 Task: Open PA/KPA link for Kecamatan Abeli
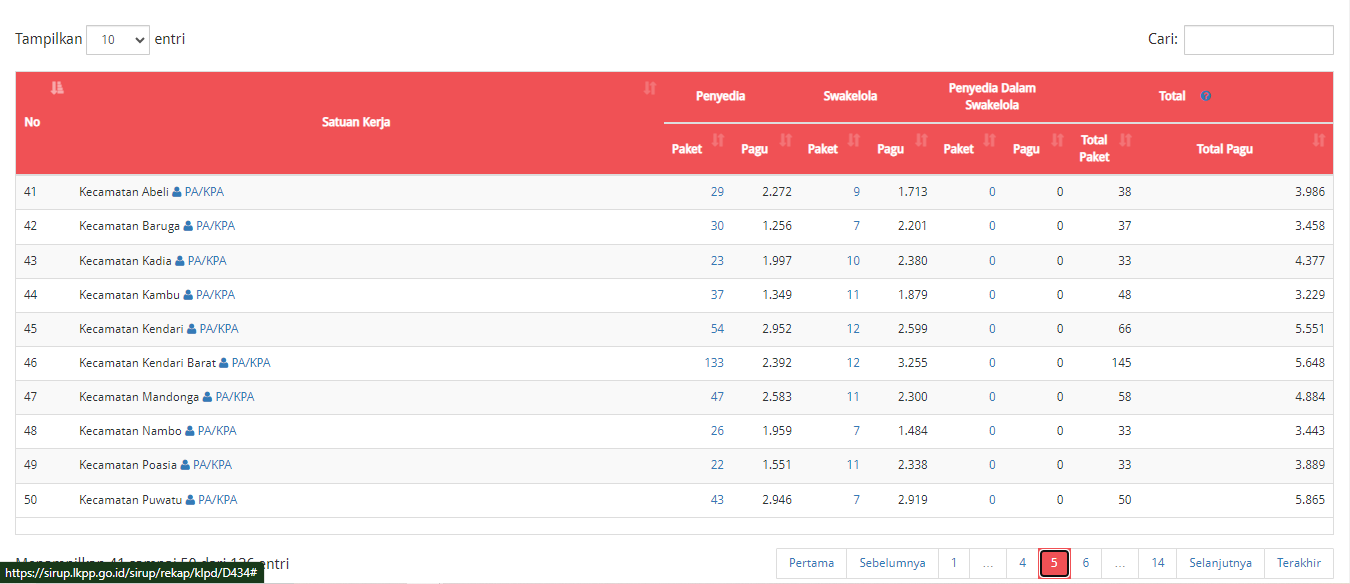[x=204, y=192]
